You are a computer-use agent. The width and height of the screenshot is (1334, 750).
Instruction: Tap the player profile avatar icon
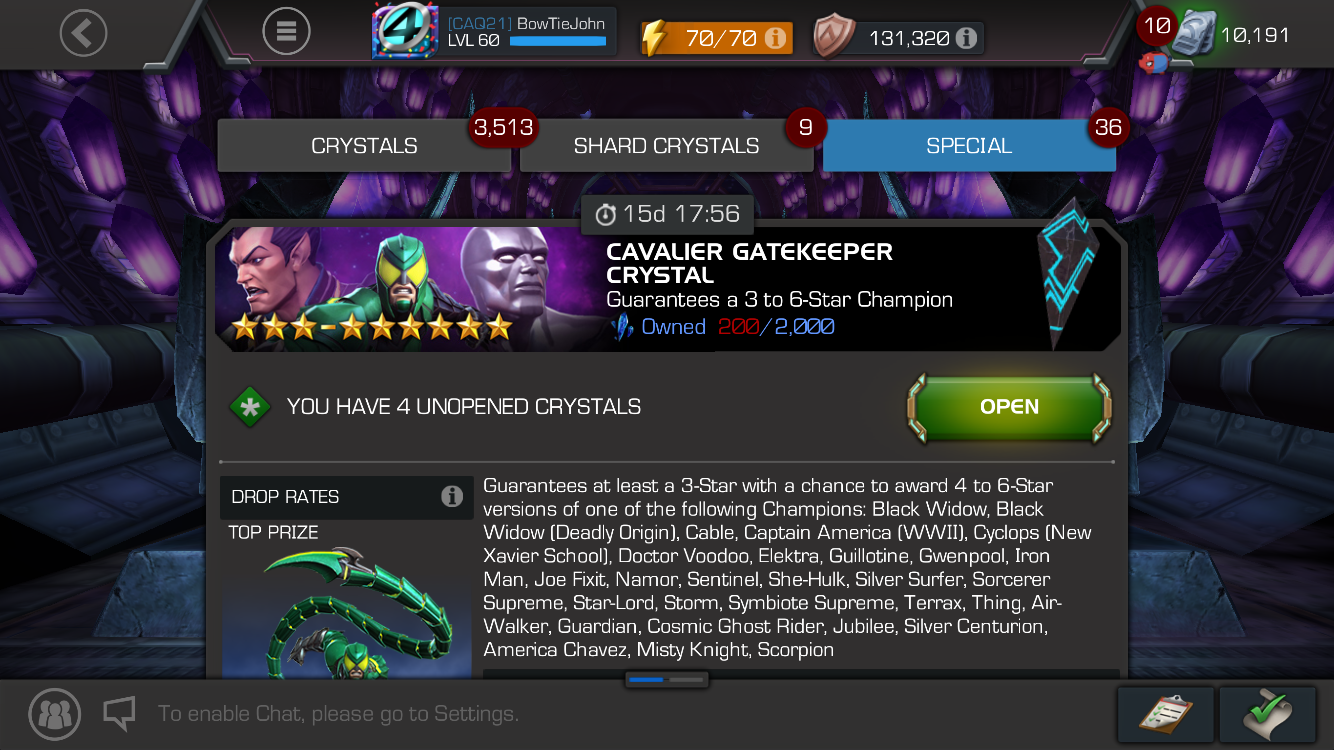point(404,31)
